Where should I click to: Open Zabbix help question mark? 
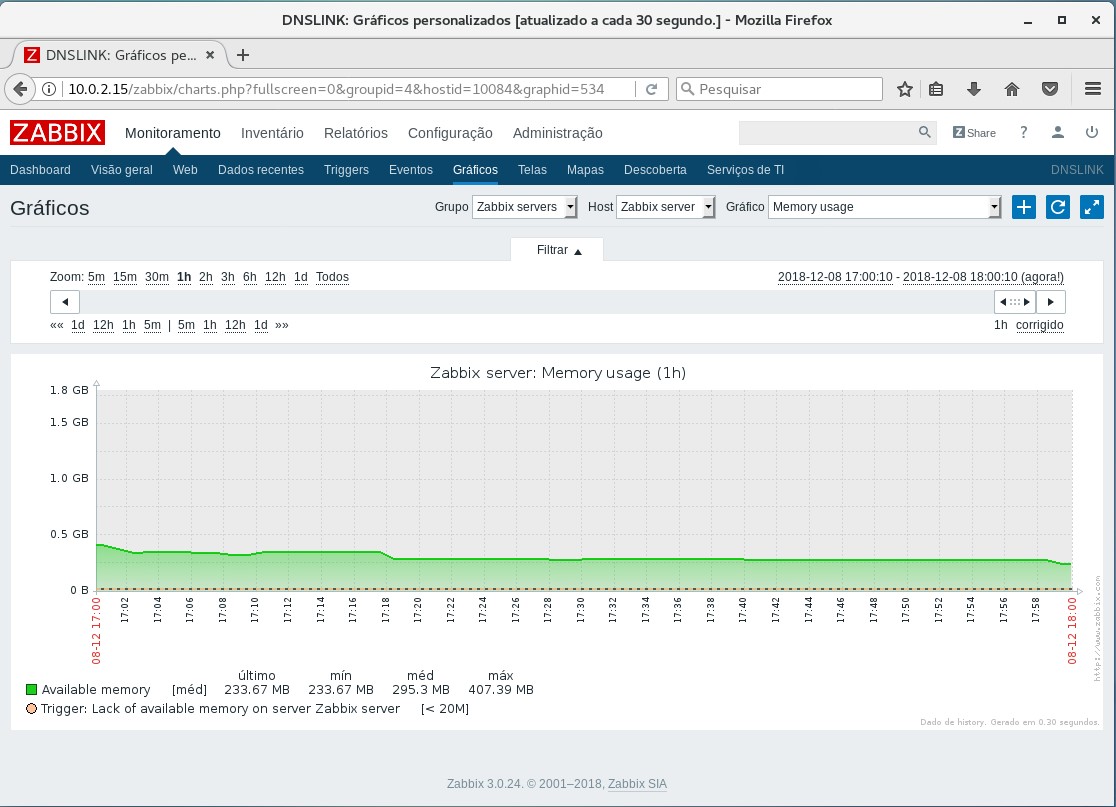[x=1023, y=132]
